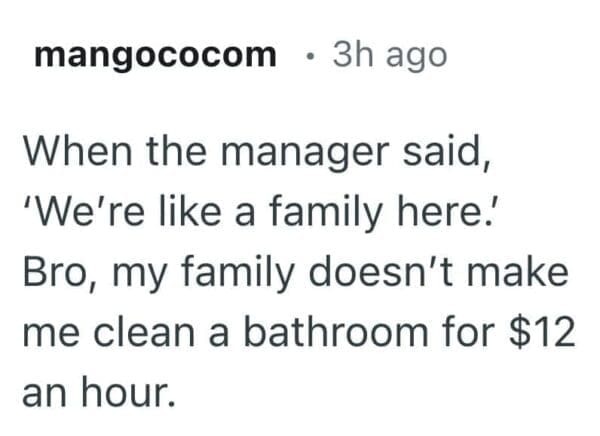
Task: Open the mangococom user profile
Action: click(154, 54)
